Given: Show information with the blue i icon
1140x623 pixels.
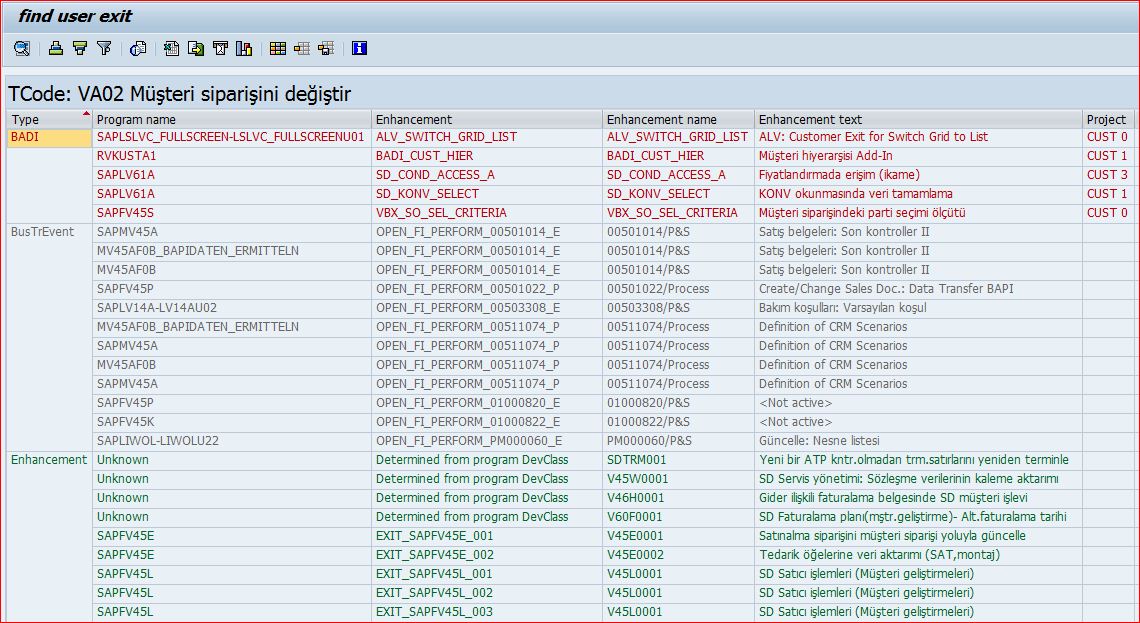Looking at the screenshot, I should 359,49.
